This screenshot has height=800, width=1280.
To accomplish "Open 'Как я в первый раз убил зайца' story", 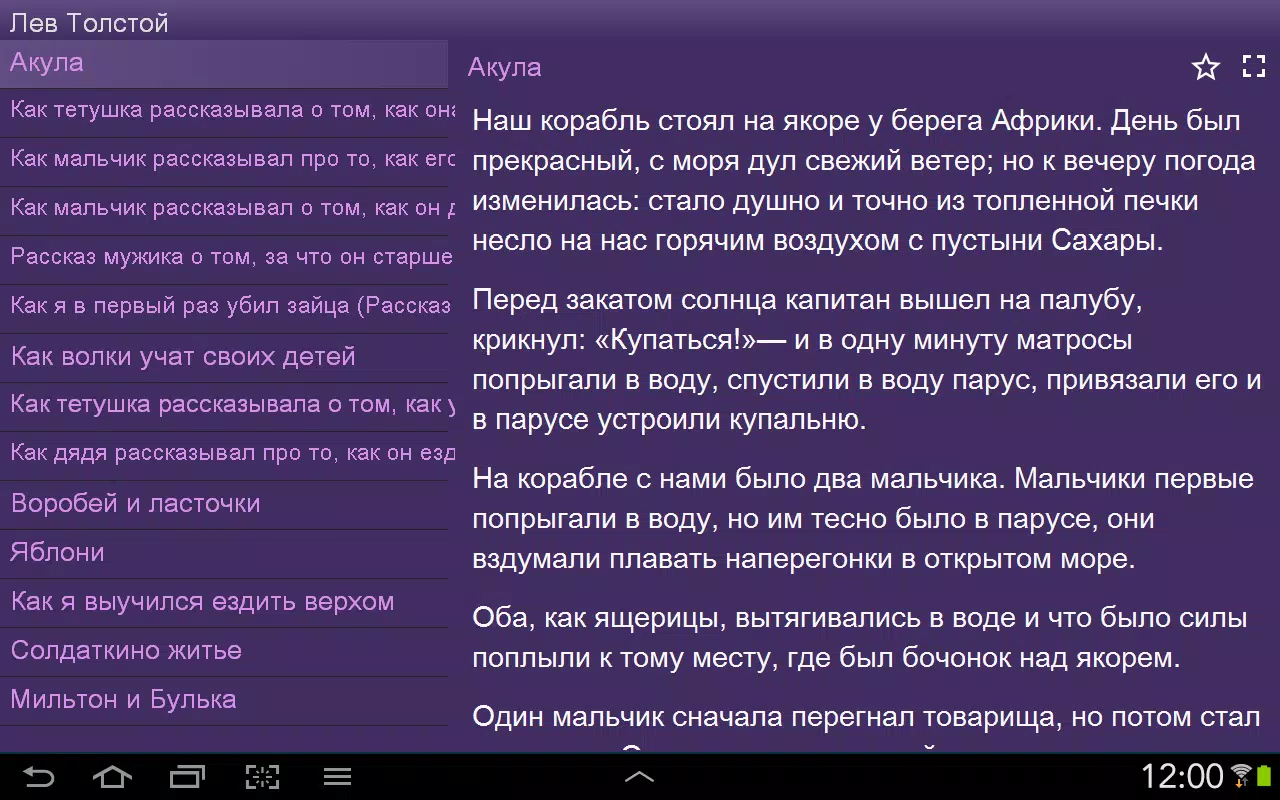I will pos(224,308).
